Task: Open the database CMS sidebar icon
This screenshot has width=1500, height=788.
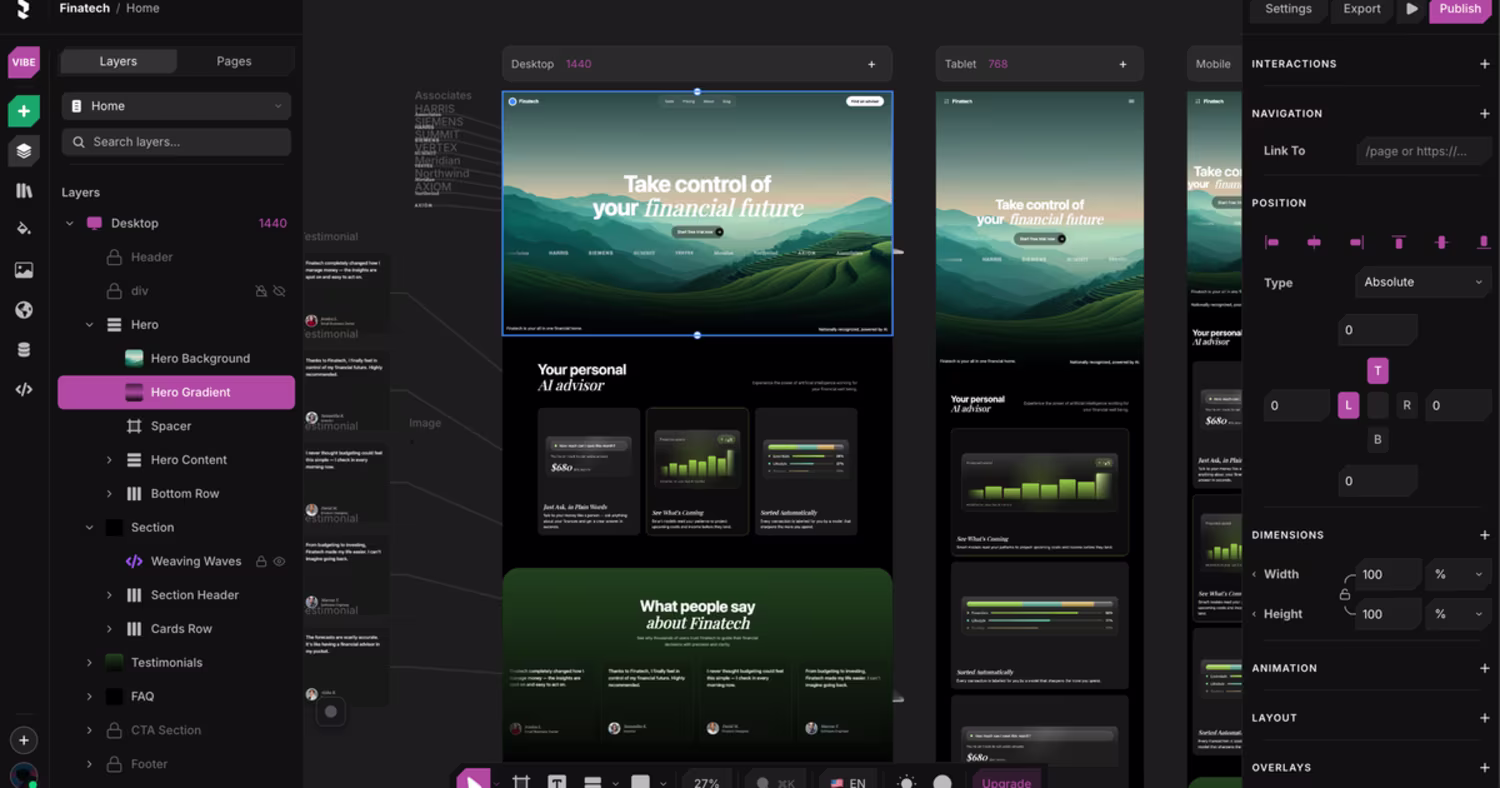Action: [24, 350]
